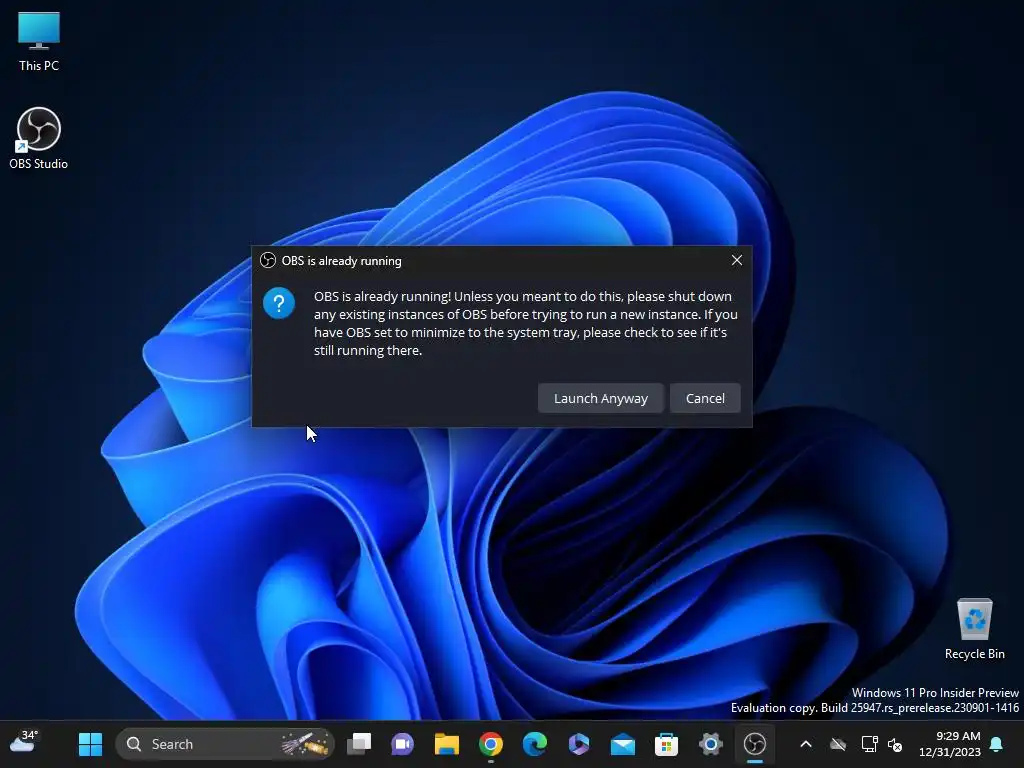The width and height of the screenshot is (1024, 768).
Task: Click the blue question mark dialog icon
Action: tap(279, 303)
